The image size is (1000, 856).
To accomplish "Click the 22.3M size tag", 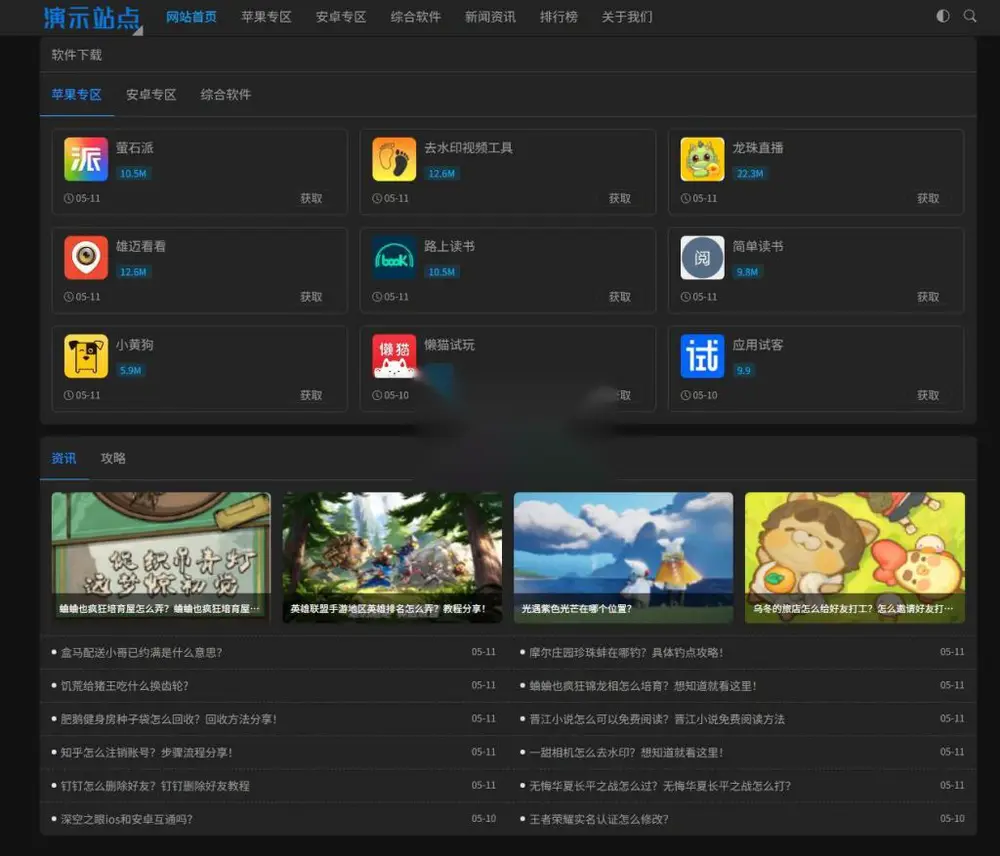I will tap(750, 173).
